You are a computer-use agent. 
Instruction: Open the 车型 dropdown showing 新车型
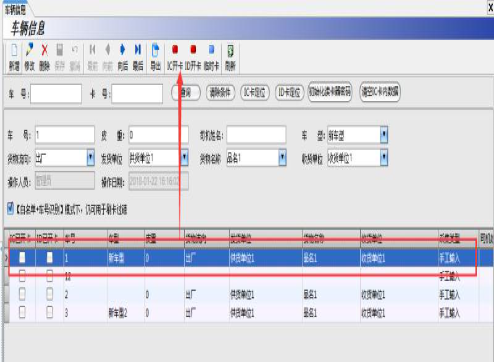tap(384, 135)
